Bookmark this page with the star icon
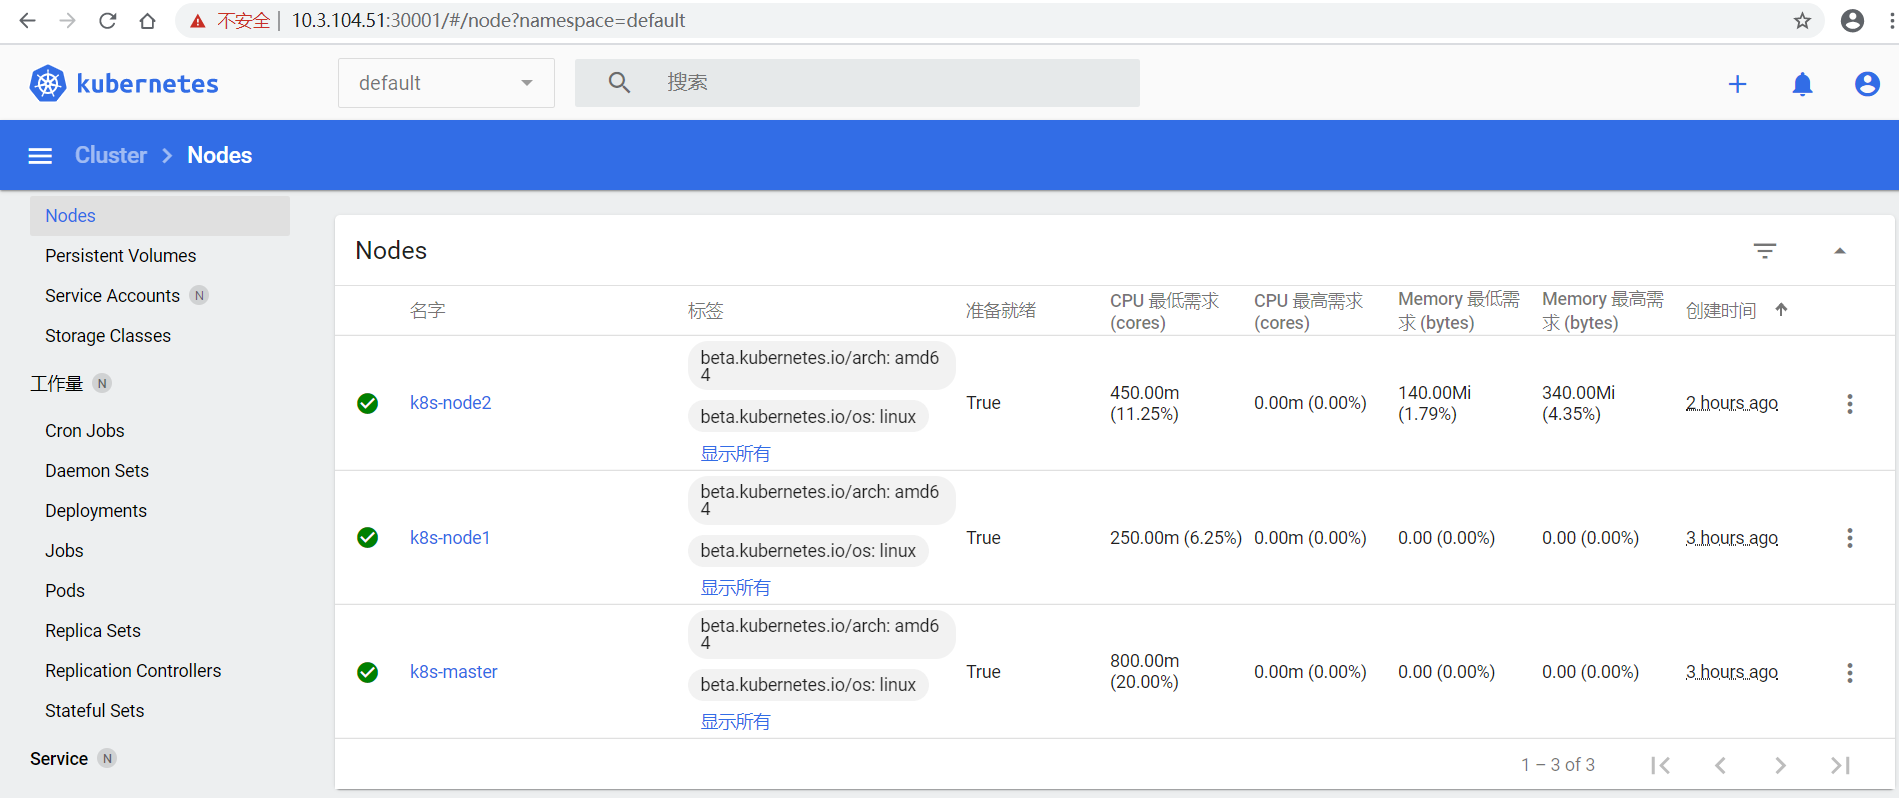Image resolution: width=1899 pixels, height=798 pixels. click(1802, 21)
